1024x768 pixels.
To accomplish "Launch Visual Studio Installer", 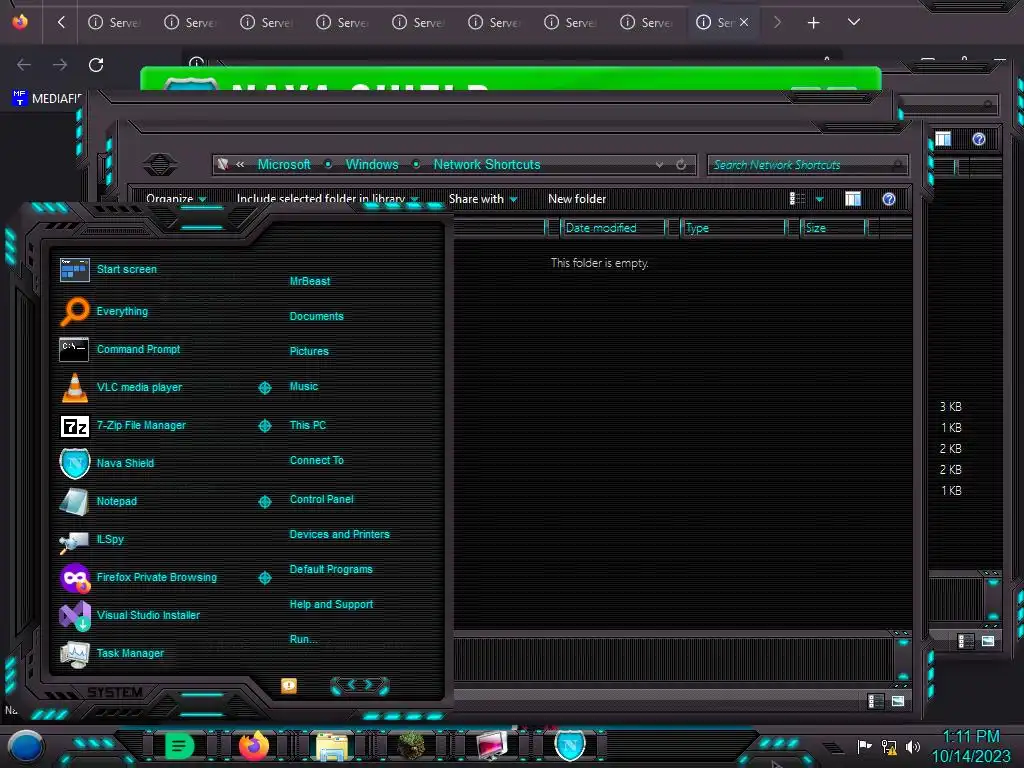I will [129, 615].
